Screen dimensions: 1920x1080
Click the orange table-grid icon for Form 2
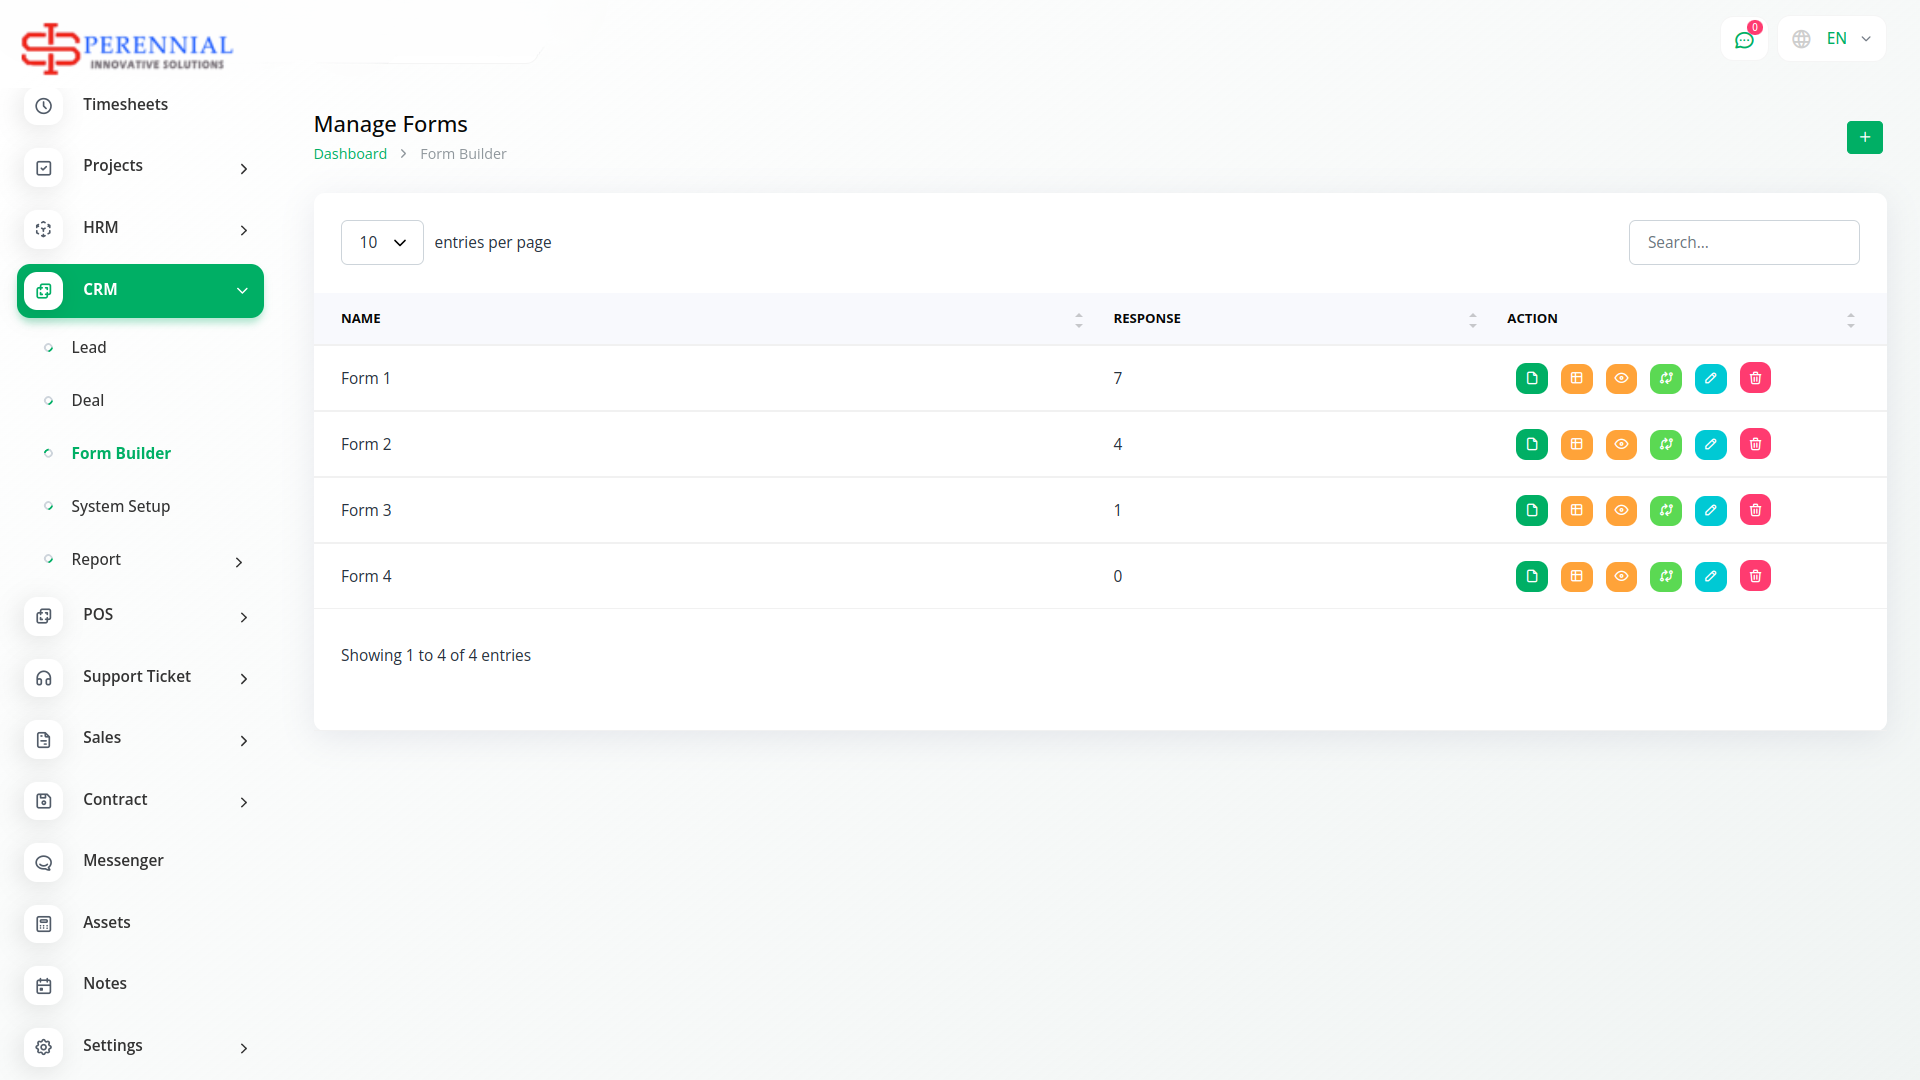[x=1576, y=444]
